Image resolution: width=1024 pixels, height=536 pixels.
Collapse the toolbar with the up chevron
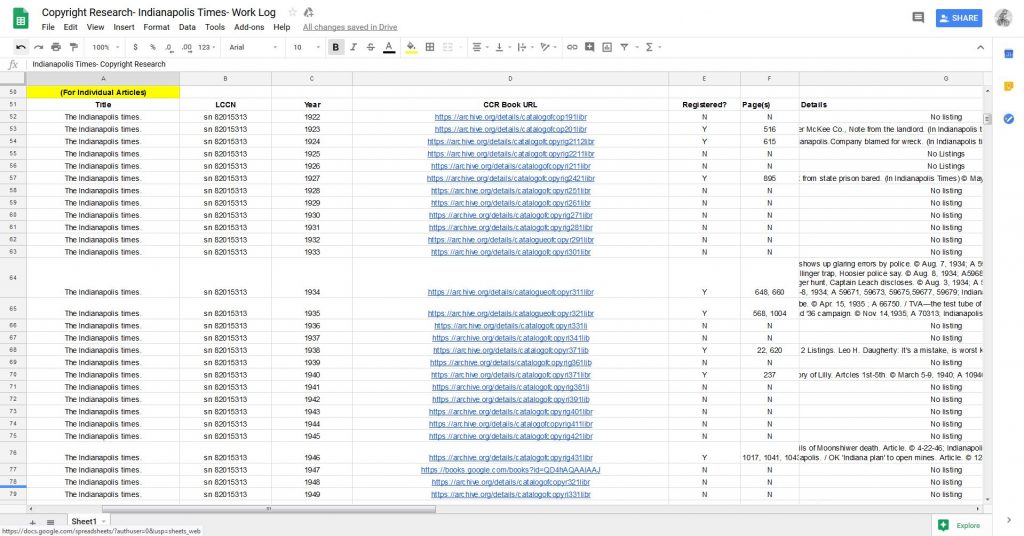coord(980,47)
